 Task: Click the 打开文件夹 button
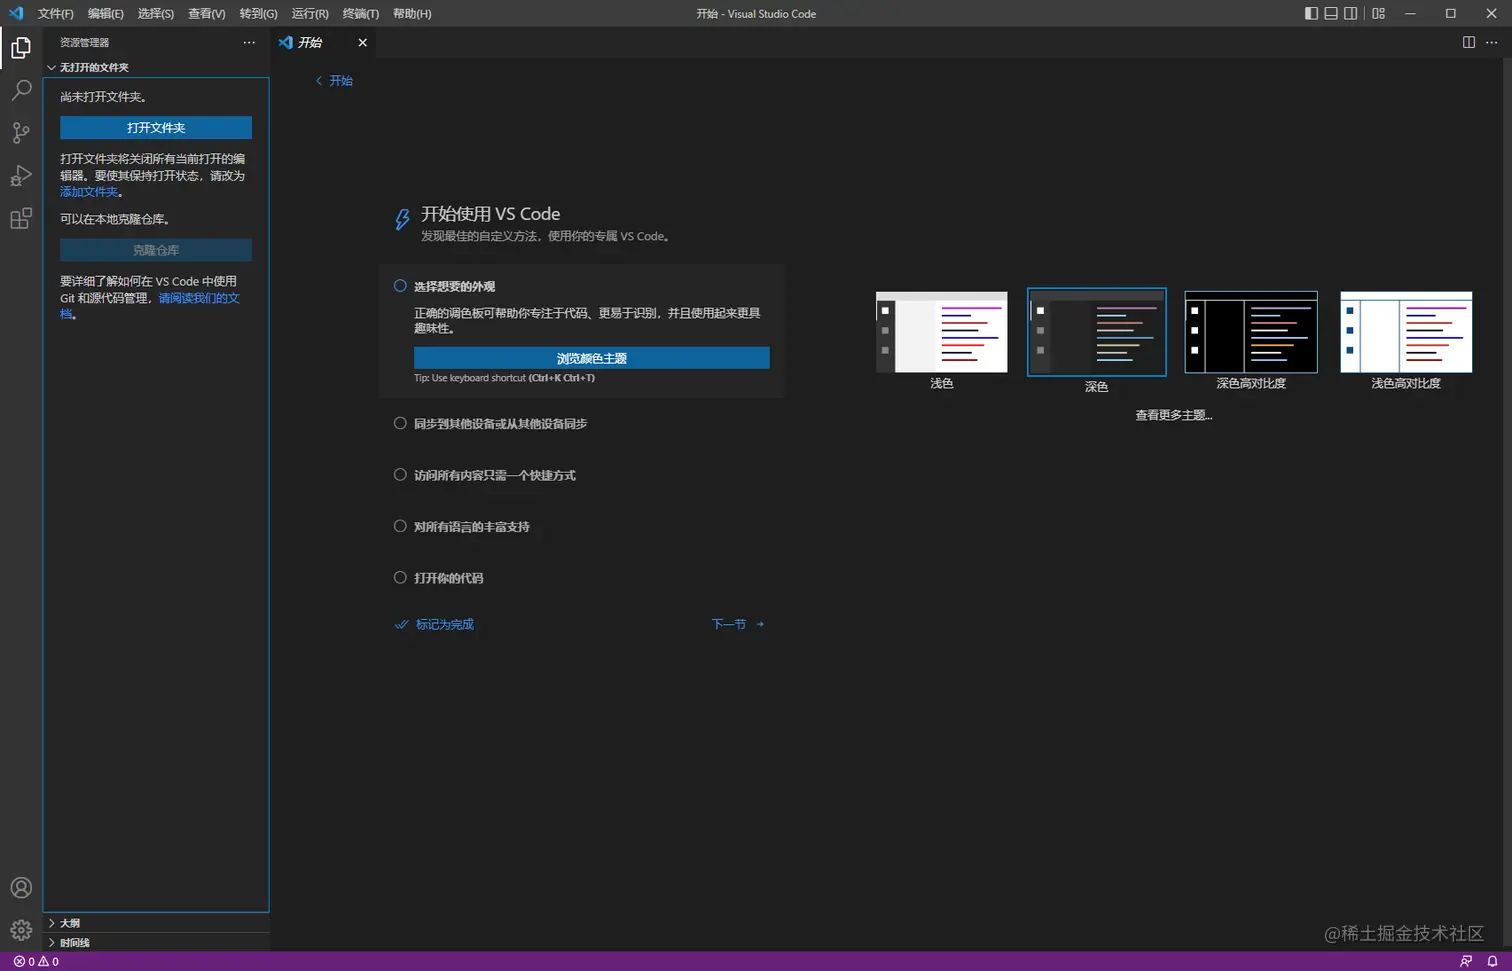point(156,128)
